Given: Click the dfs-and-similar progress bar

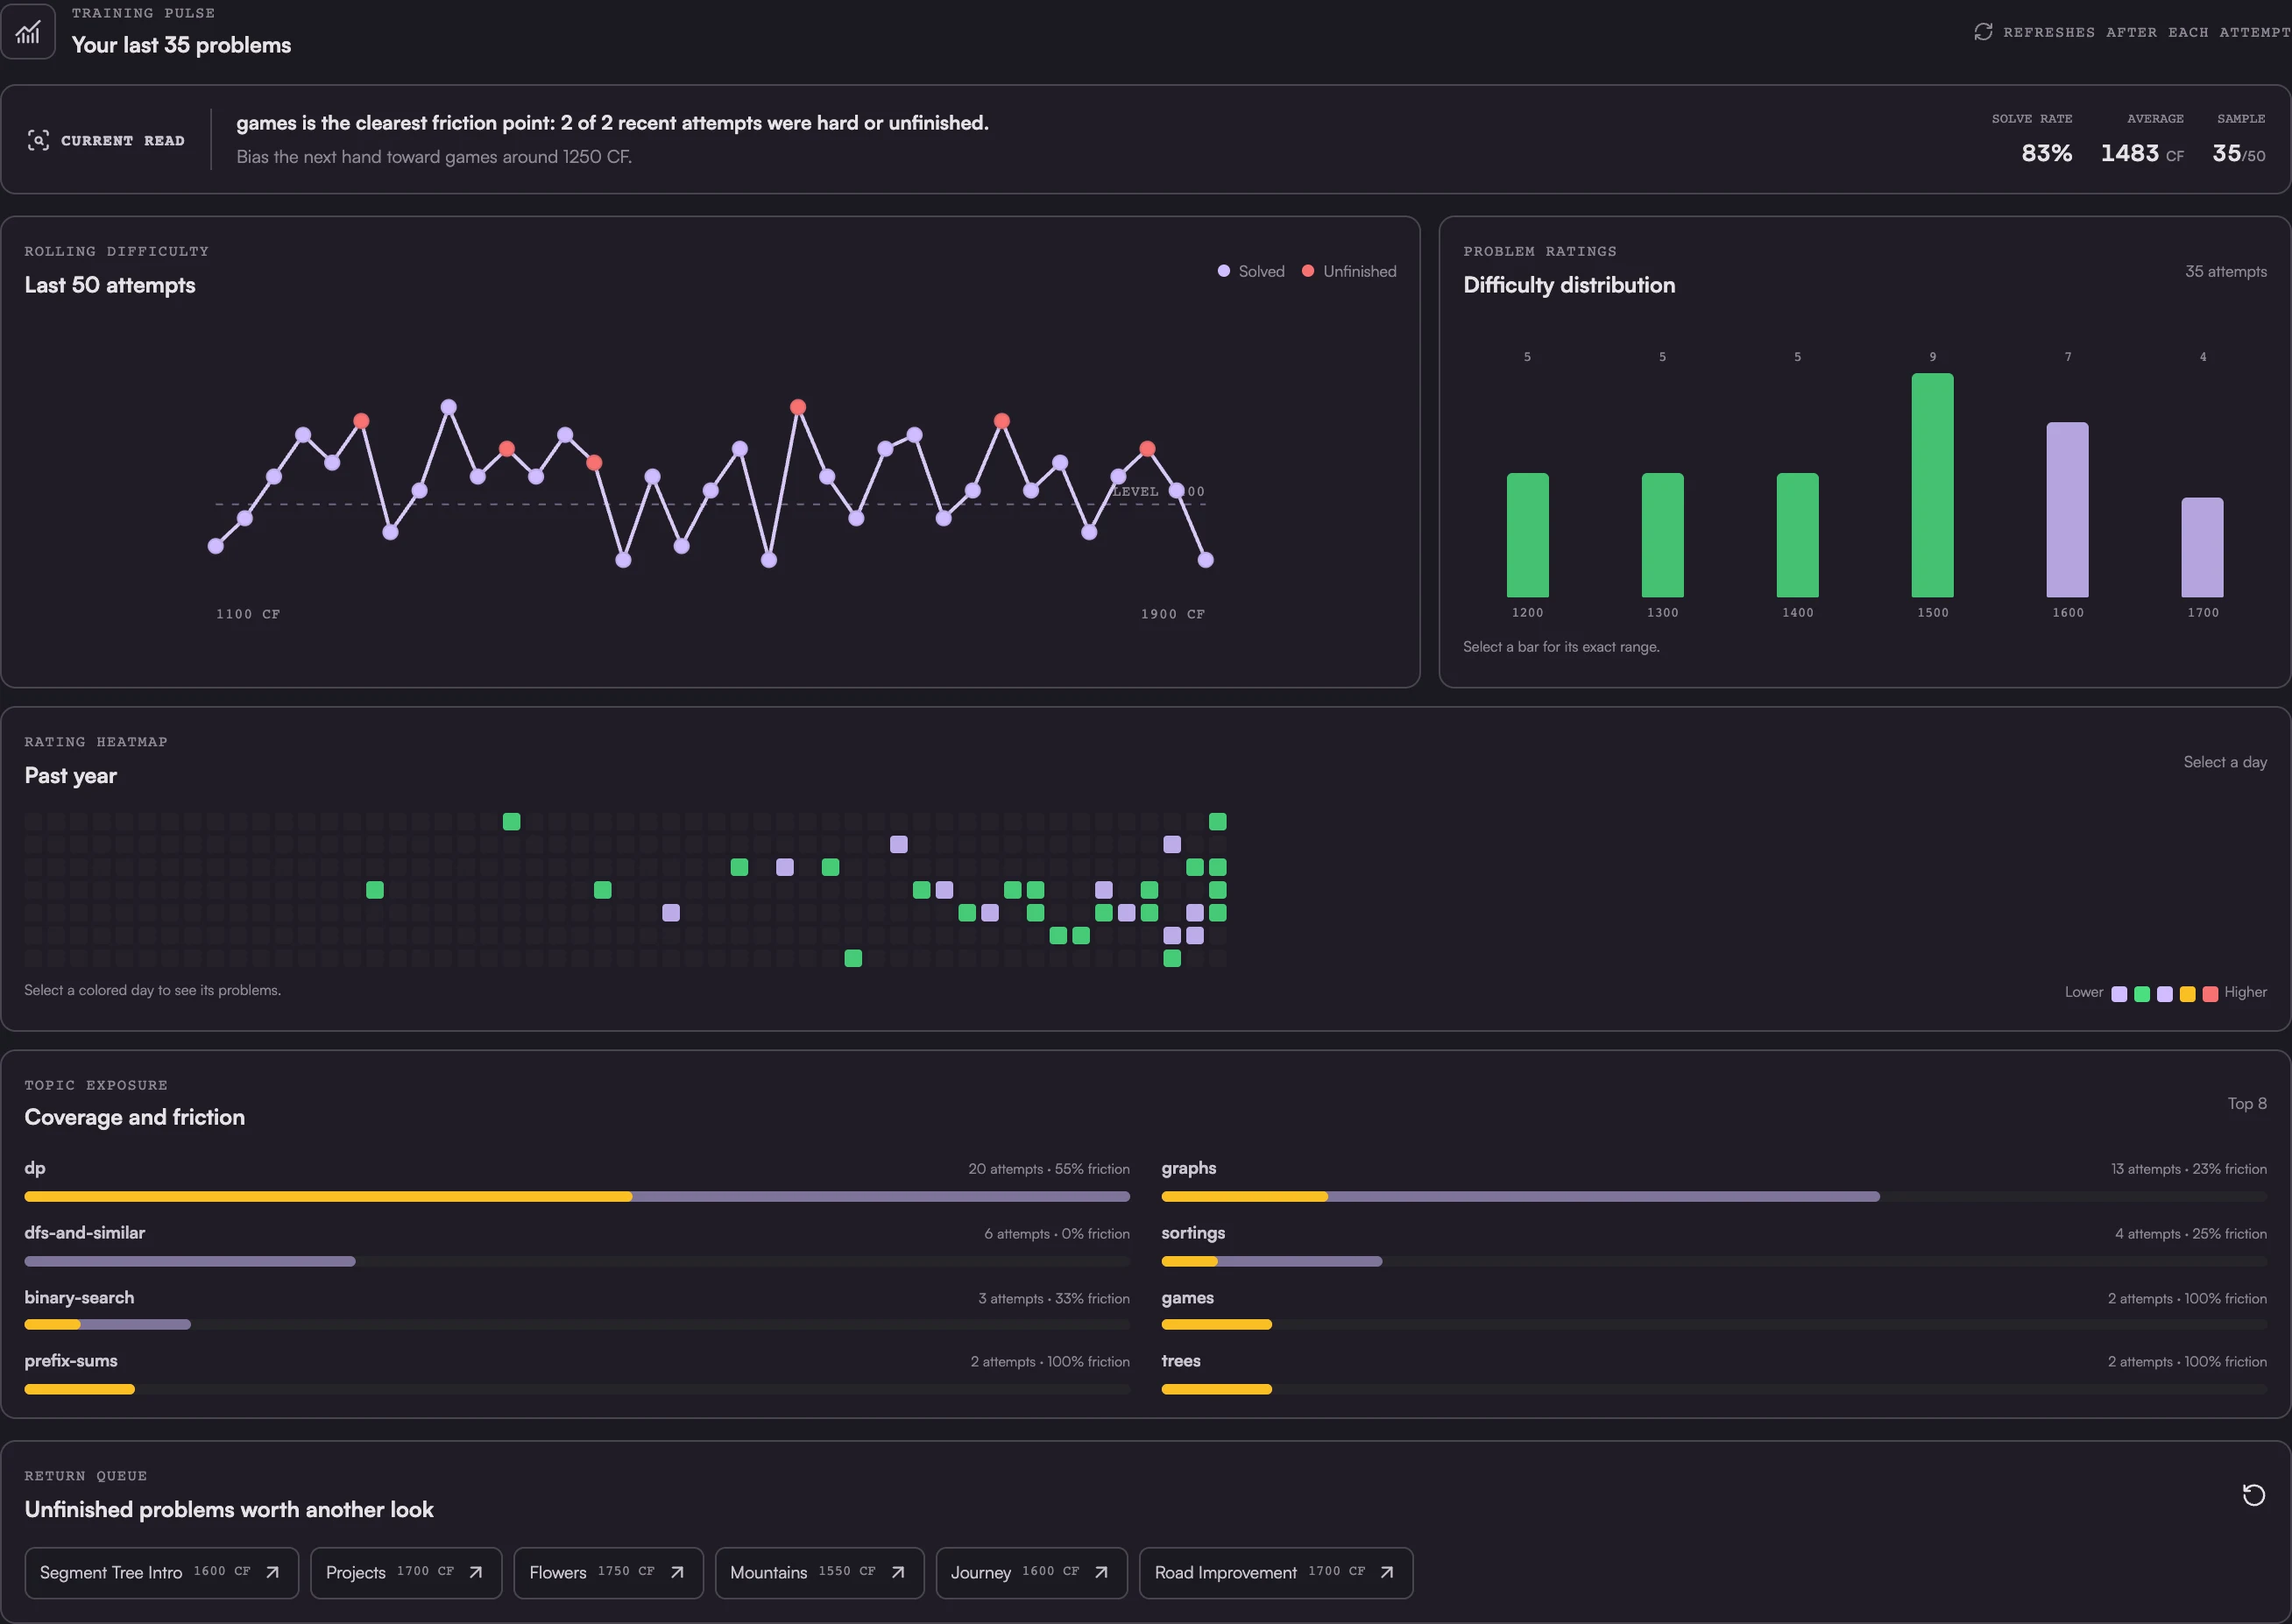Looking at the screenshot, I should [x=577, y=1261].
